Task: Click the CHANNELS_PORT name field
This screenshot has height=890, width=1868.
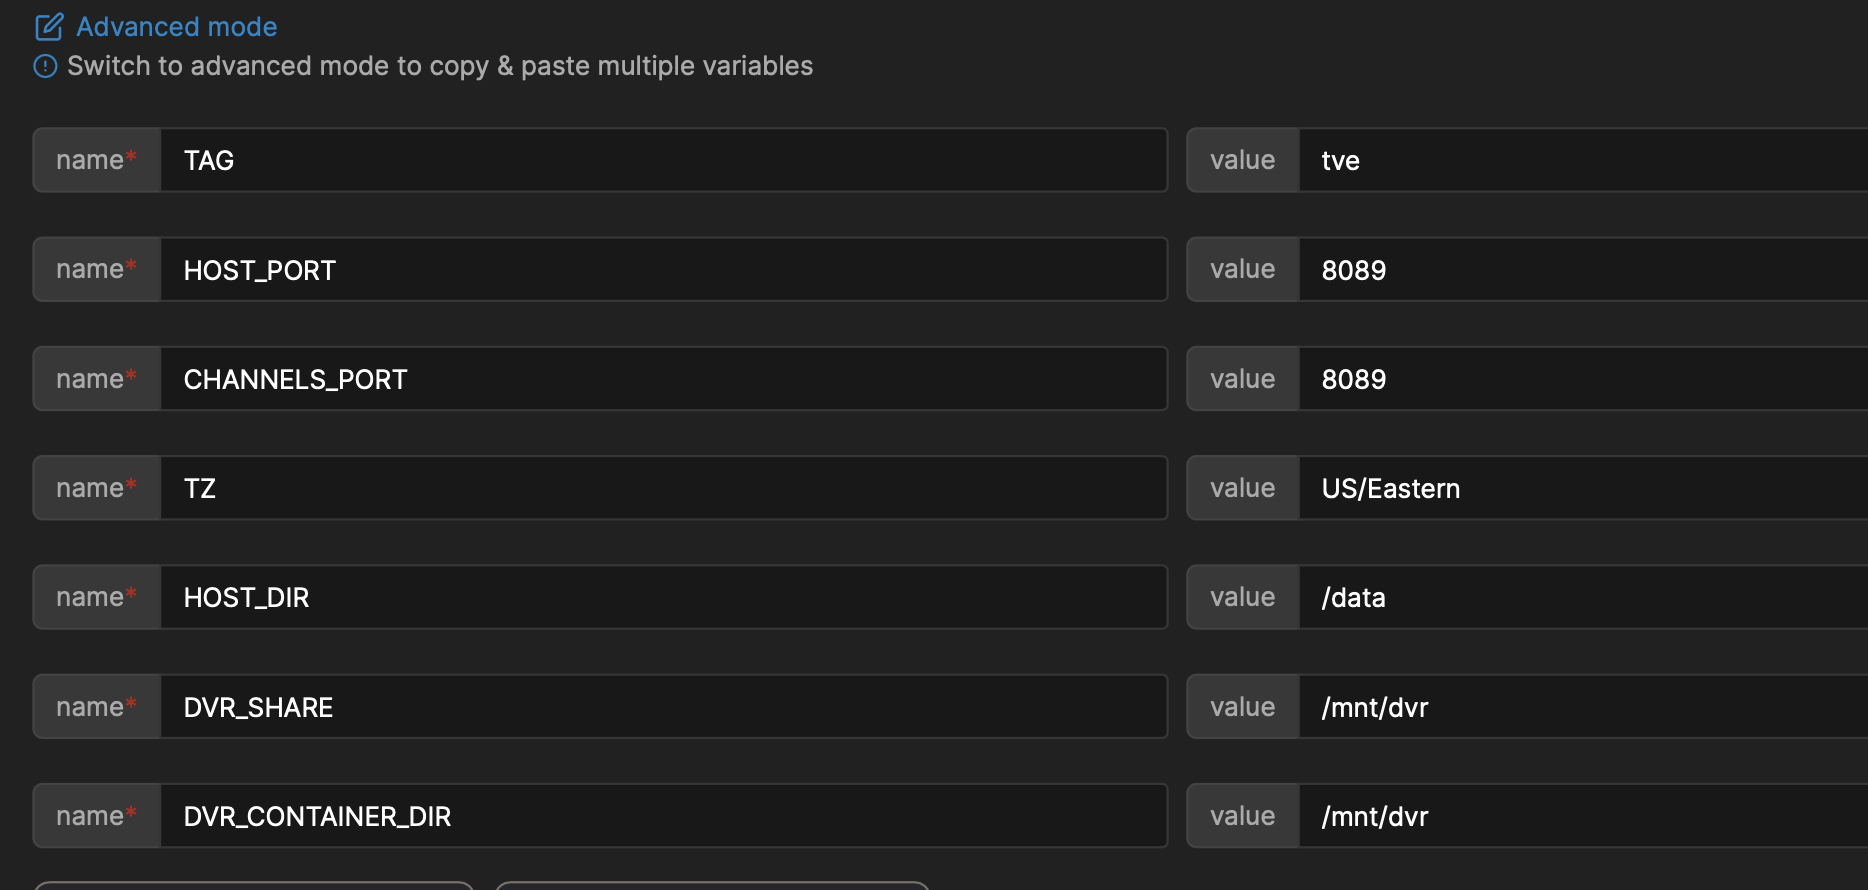Action: click(x=662, y=379)
